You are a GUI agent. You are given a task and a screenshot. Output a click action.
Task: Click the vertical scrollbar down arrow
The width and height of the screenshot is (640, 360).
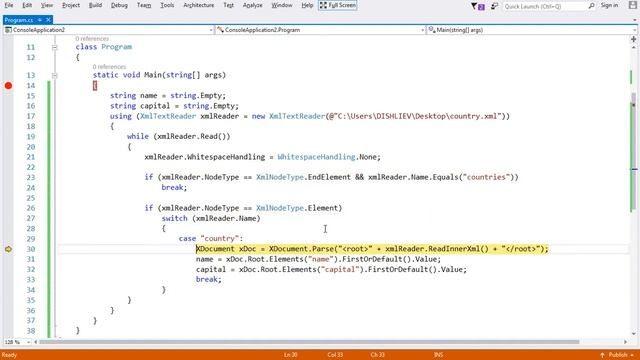(634, 334)
